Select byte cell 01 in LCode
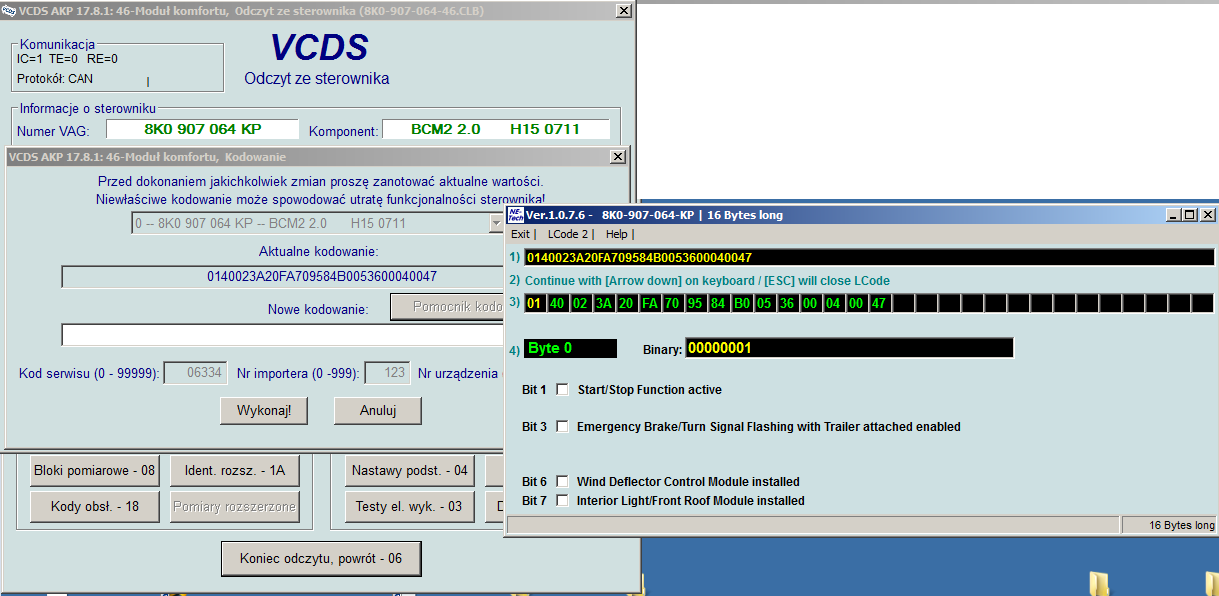The width and height of the screenshot is (1219, 596). pyautogui.click(x=534, y=303)
